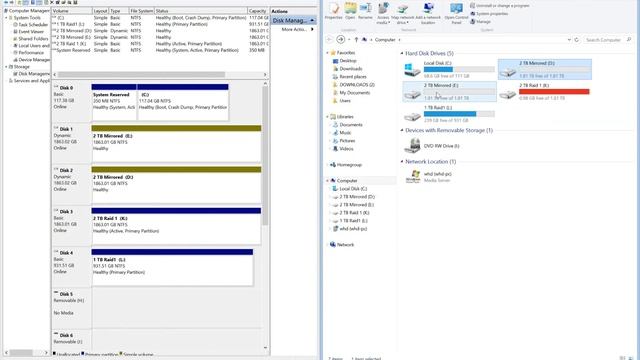Click the Rename ribbon icon
This screenshot has width=640, height=360.
(365, 11)
